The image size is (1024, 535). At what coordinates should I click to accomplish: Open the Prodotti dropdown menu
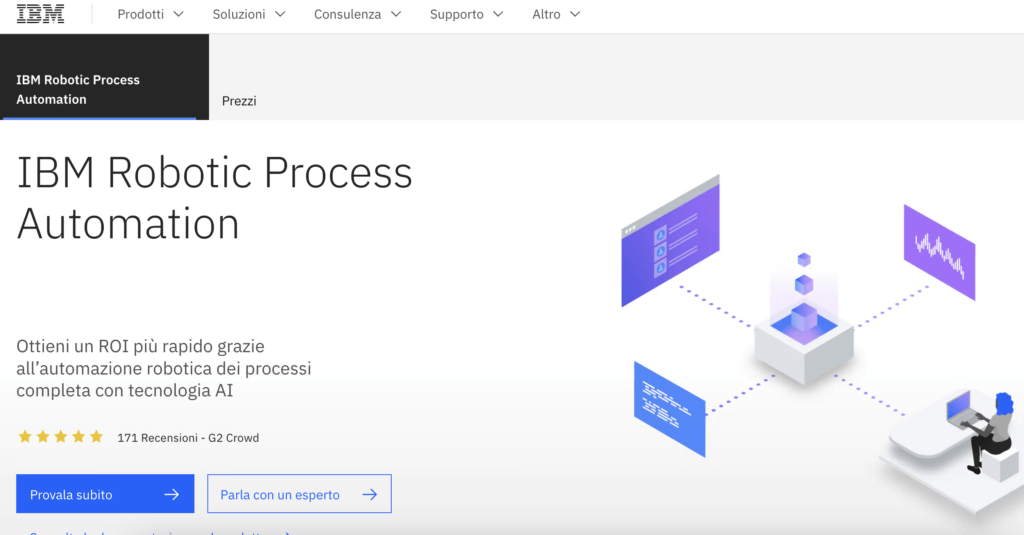pyautogui.click(x=150, y=15)
